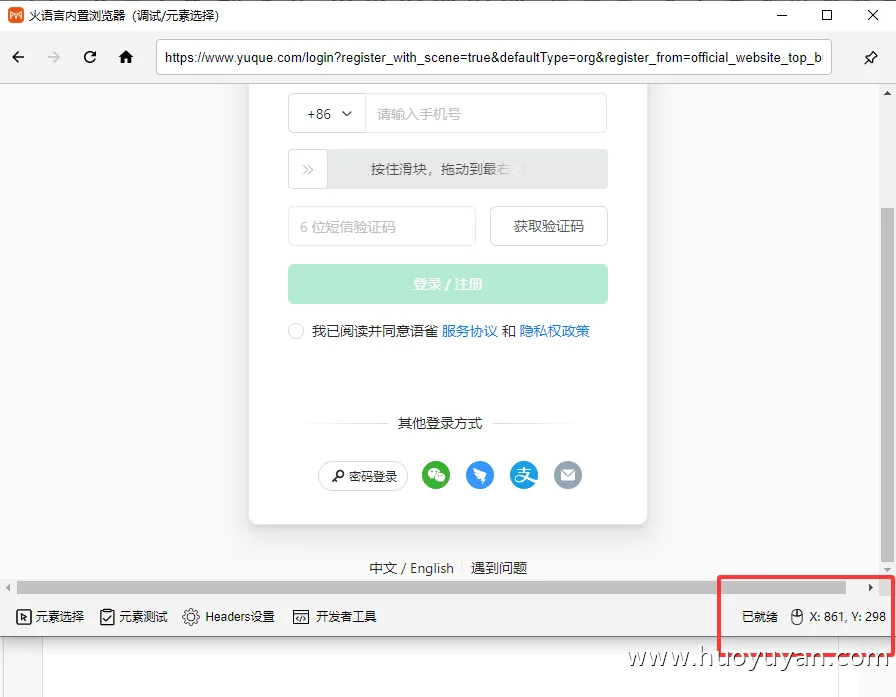Enable the agreement checkbox before login

(x=296, y=330)
